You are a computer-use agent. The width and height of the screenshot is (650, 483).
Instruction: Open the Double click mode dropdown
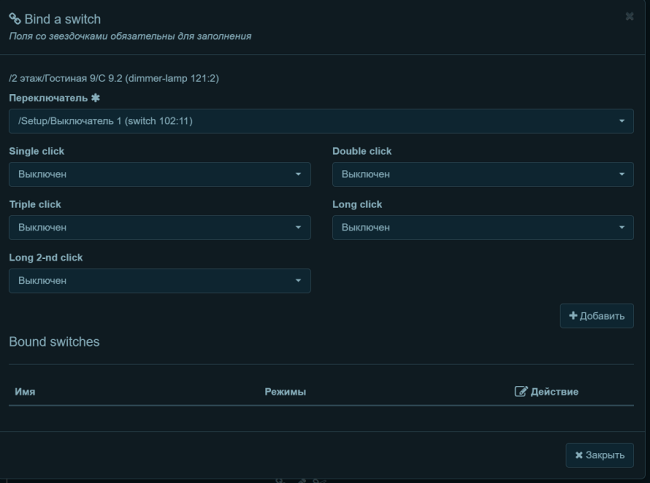tap(482, 174)
